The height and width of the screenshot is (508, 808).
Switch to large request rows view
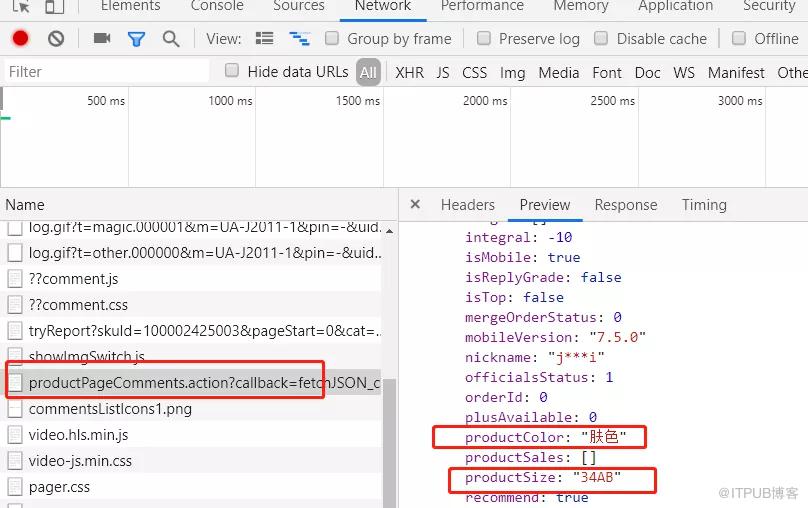(x=264, y=39)
